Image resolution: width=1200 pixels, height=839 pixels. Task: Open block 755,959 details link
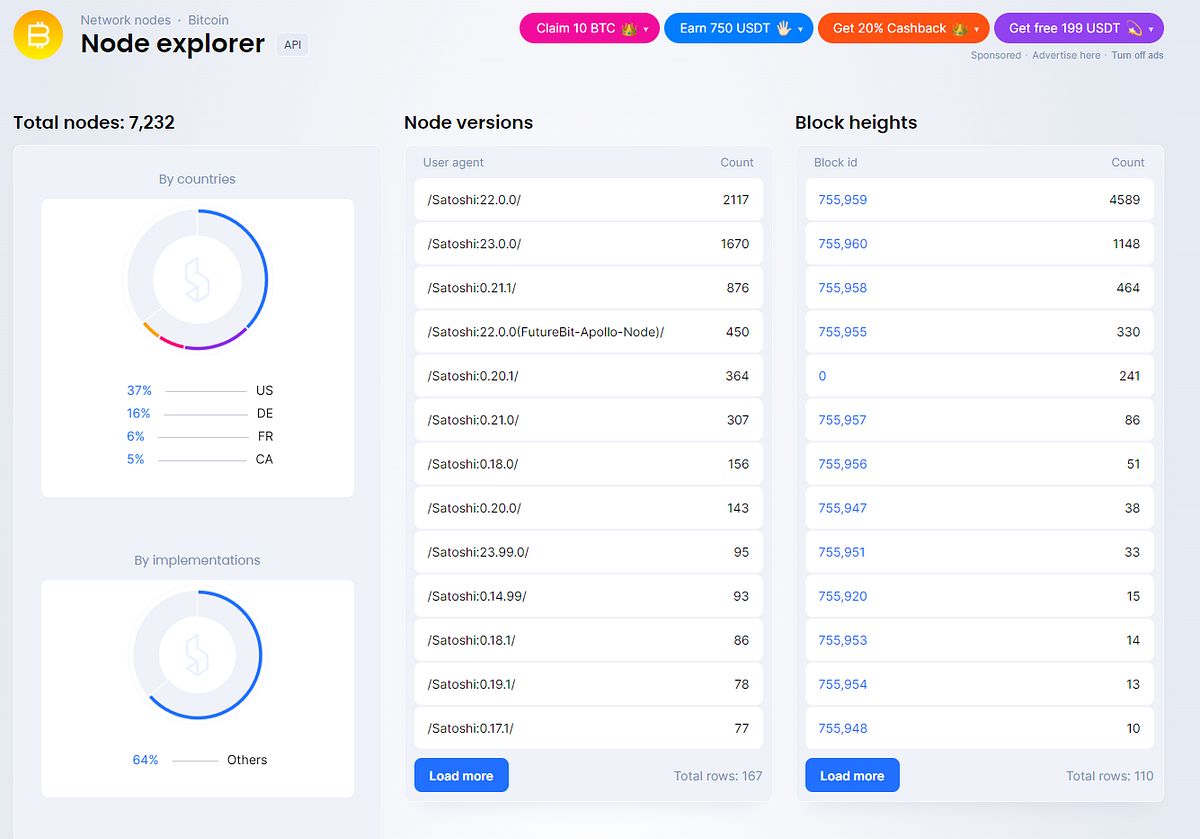[843, 199]
